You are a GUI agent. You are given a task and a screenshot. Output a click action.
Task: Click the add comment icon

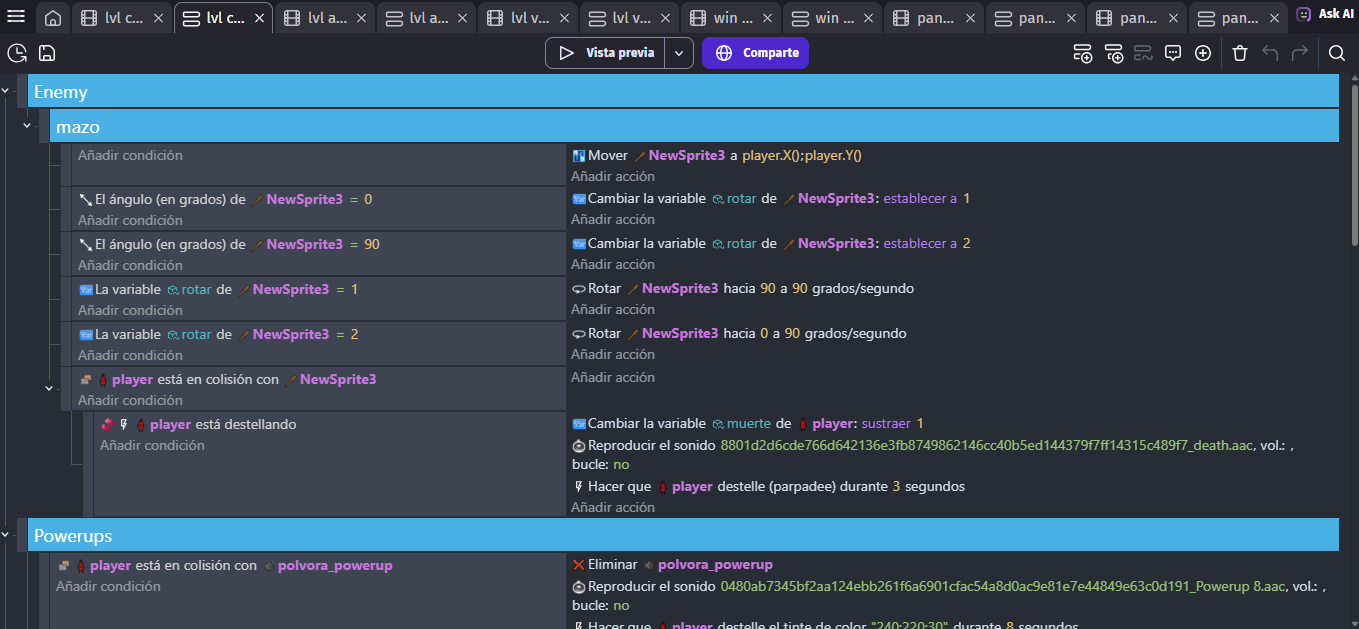coord(1173,53)
